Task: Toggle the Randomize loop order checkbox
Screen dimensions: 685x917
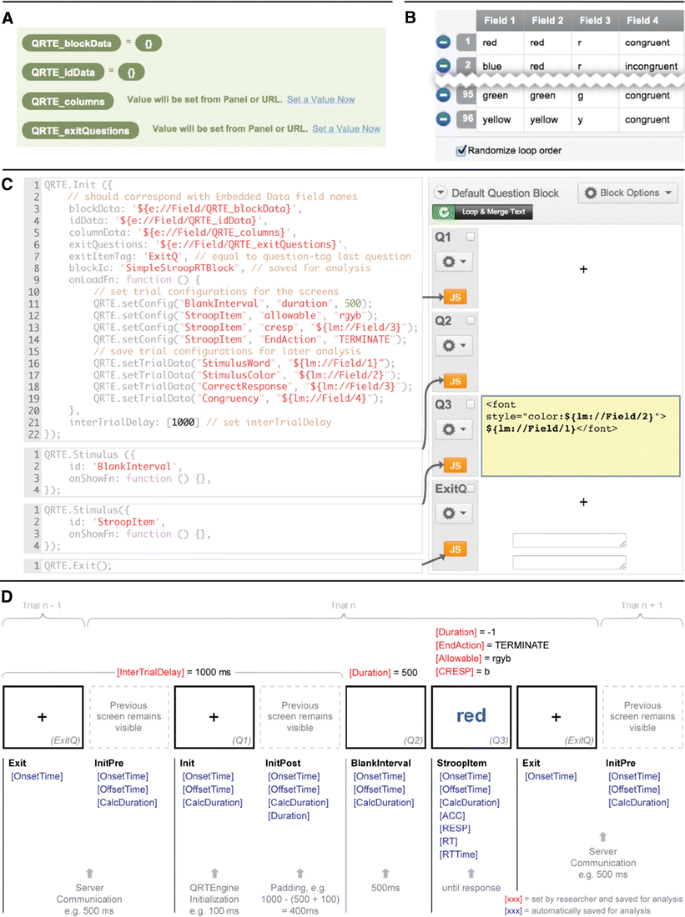Action: tap(461, 150)
